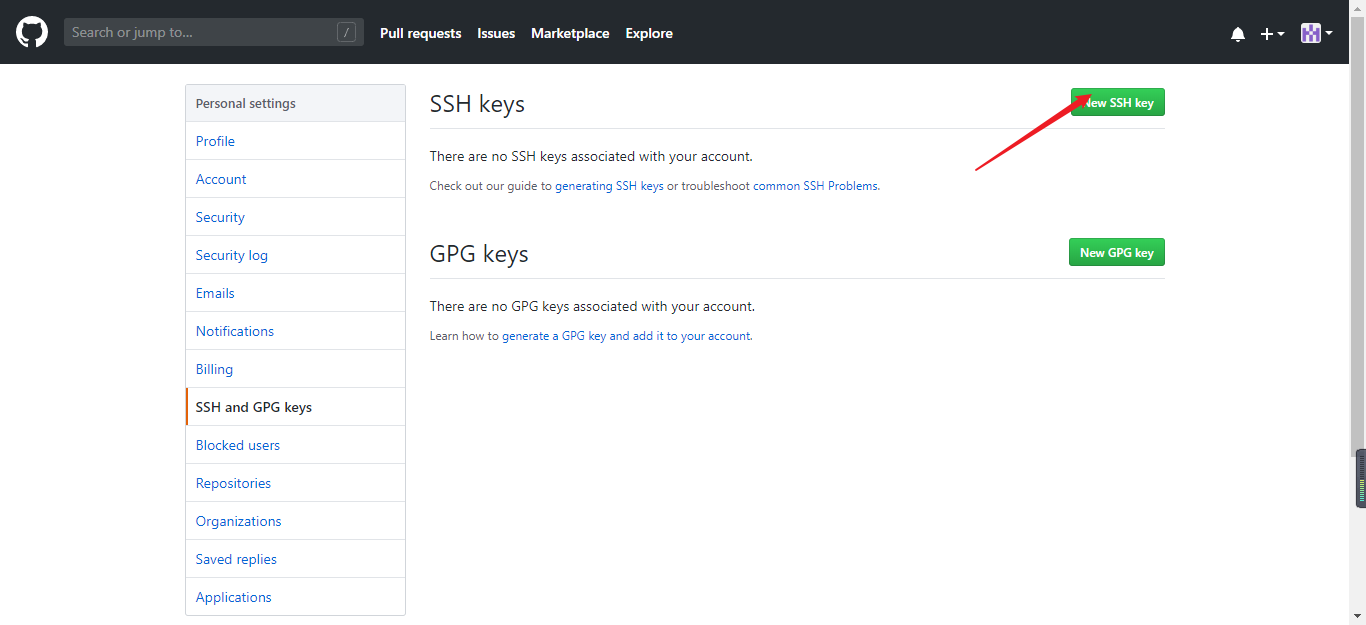1366x625 pixels.
Task: Open Blocked users settings
Action: [296, 445]
